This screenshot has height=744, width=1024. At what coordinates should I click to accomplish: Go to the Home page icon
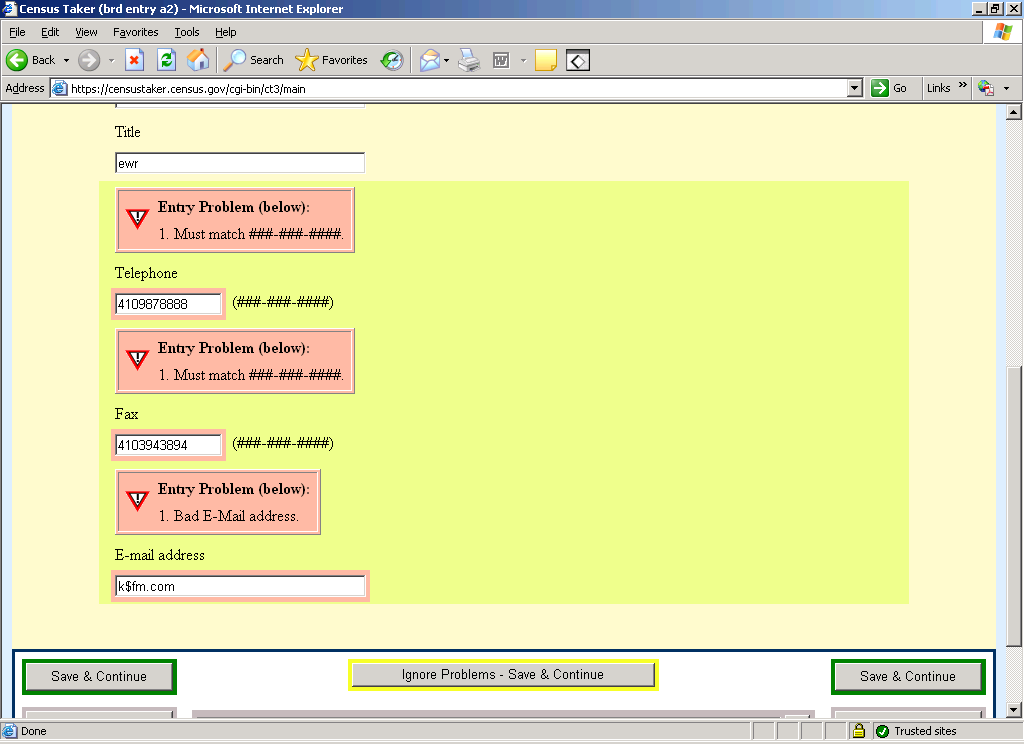click(198, 60)
